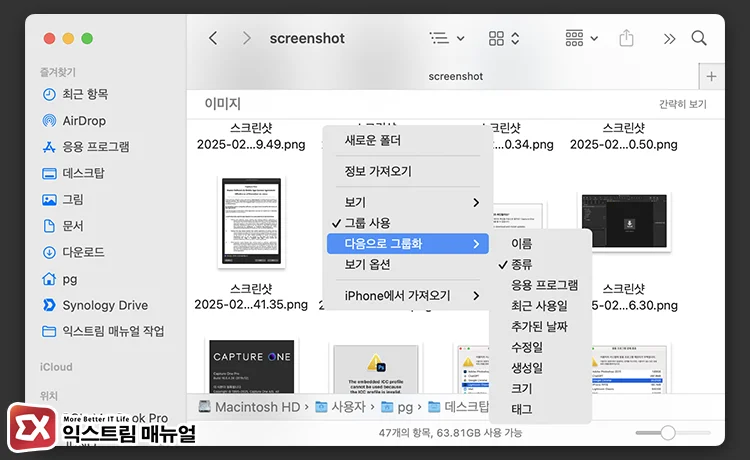Select file name 2025-02...9.49.png
750x460 pixels.
tap(251, 144)
